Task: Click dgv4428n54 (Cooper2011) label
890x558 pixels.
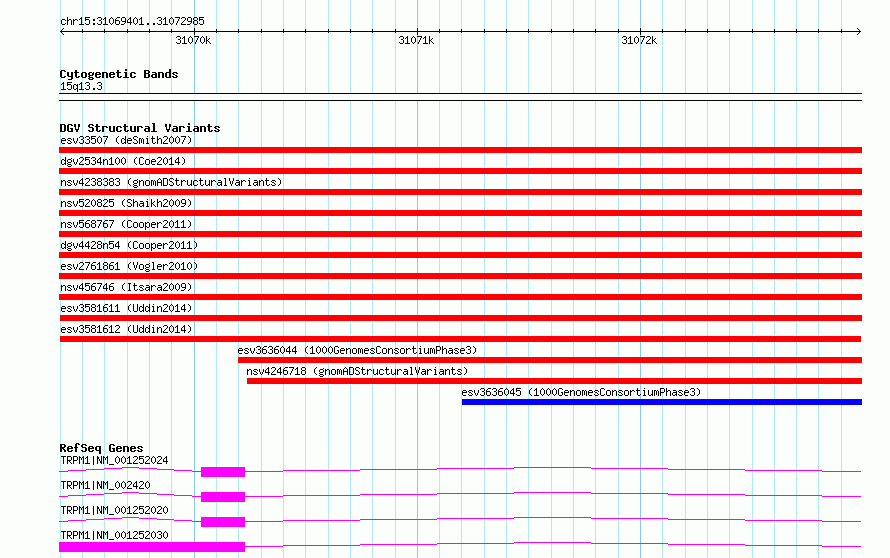Action: pyautogui.click(x=129, y=245)
